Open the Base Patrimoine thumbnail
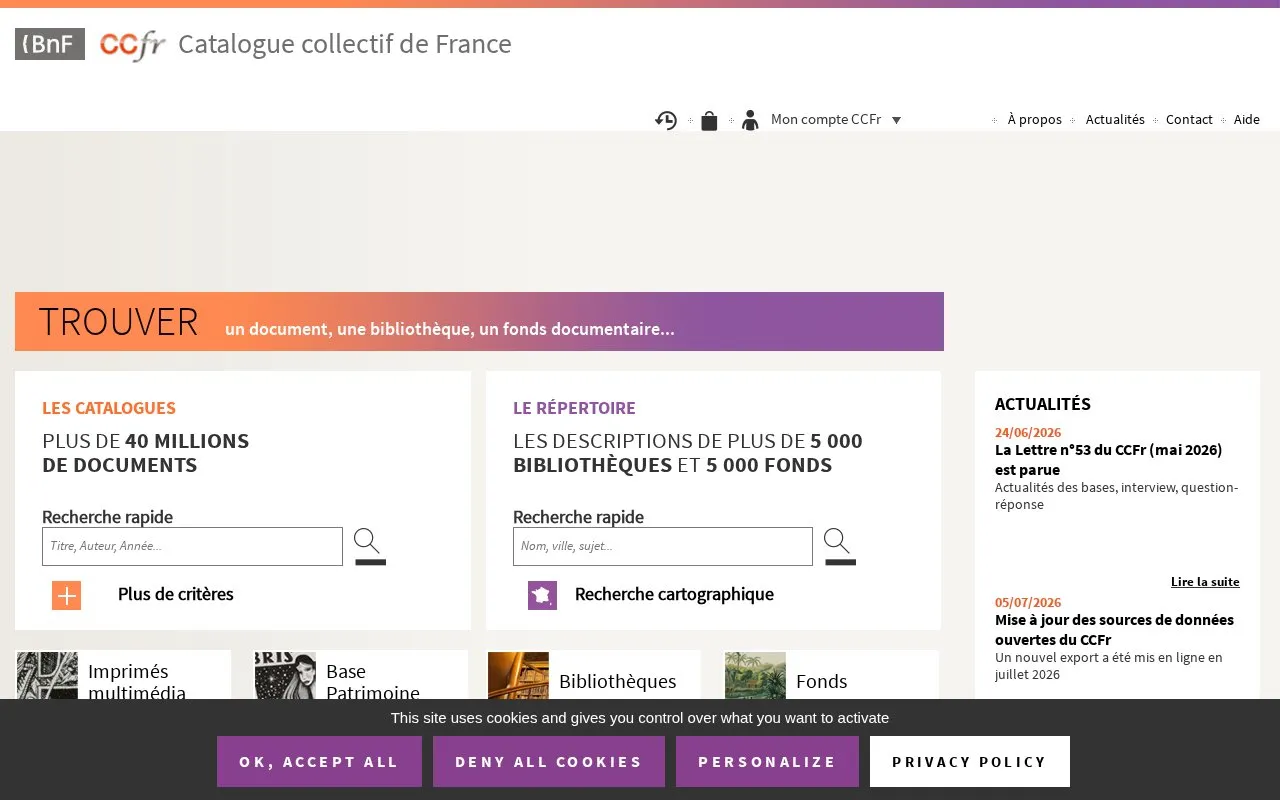Screen dimensions: 1280x800 coord(285,676)
